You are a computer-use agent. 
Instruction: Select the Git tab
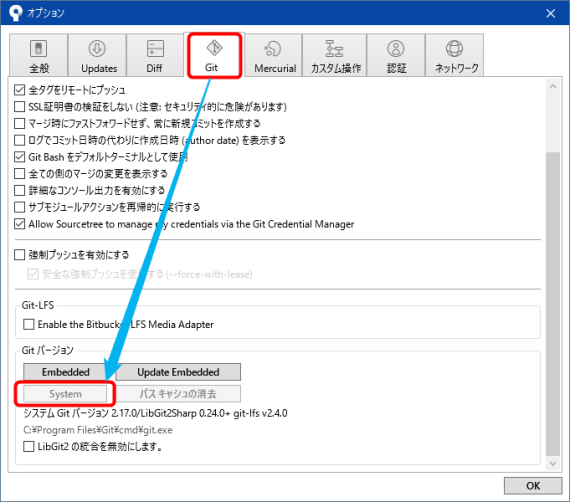click(214, 55)
